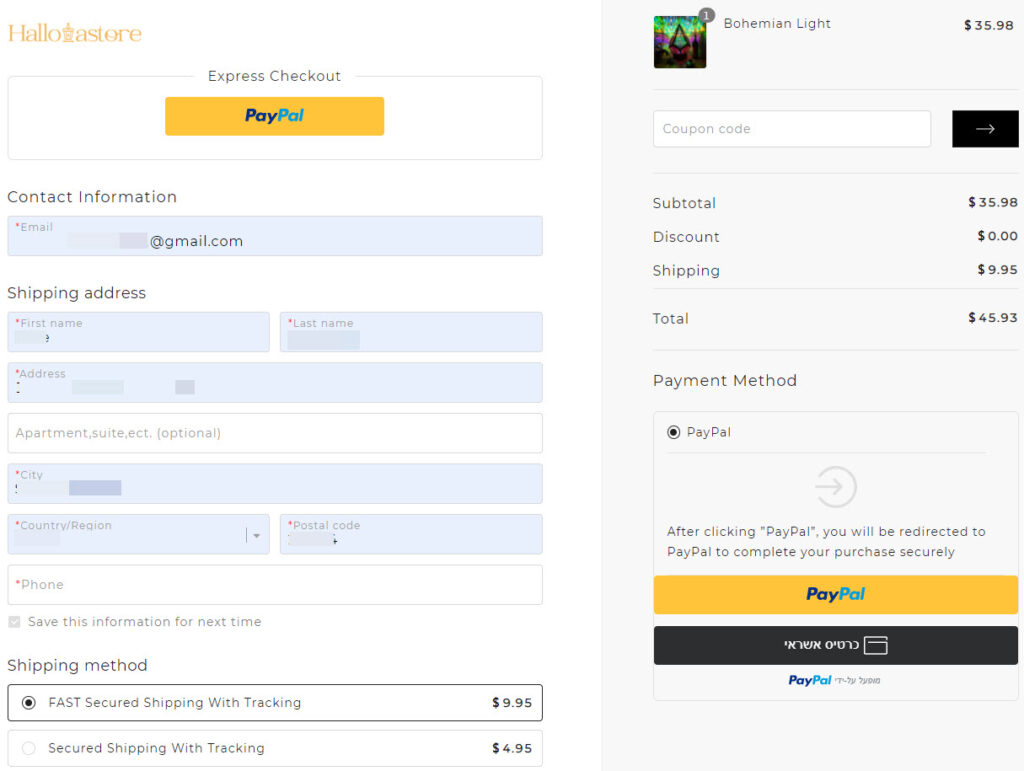The width and height of the screenshot is (1024, 771).
Task: Click the black credit card button
Action: tap(835, 645)
